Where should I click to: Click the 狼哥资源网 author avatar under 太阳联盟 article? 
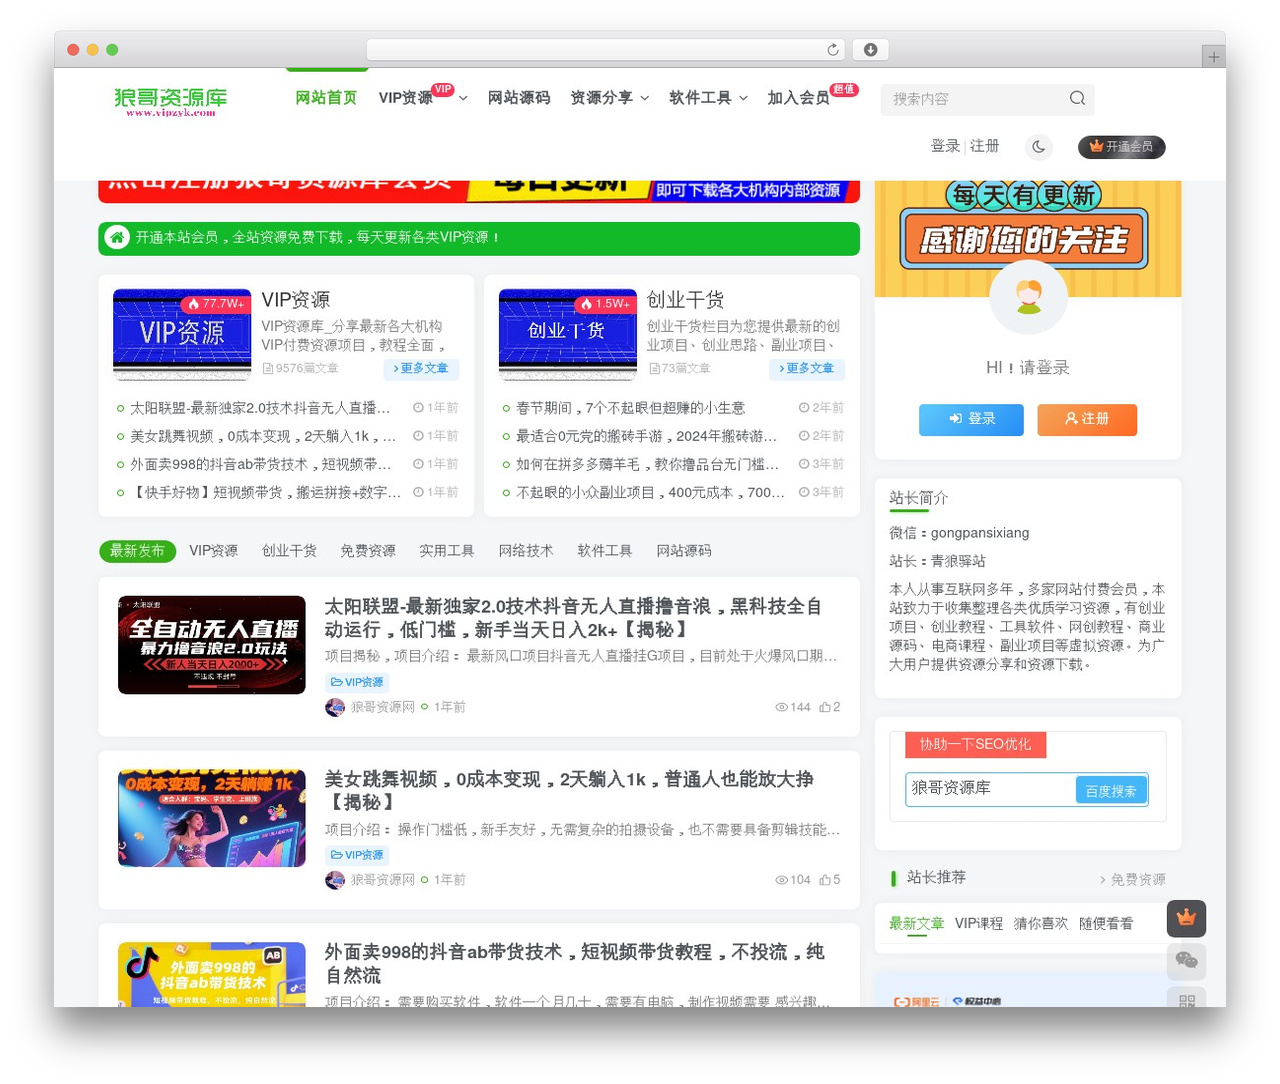click(335, 707)
